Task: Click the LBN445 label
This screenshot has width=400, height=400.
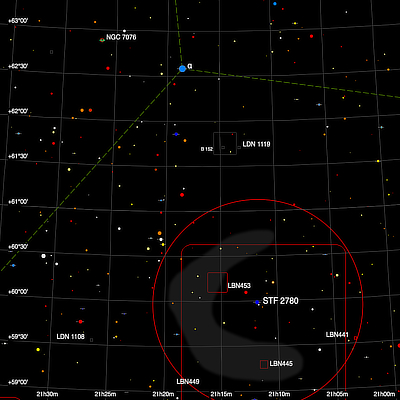Action: click(x=281, y=364)
